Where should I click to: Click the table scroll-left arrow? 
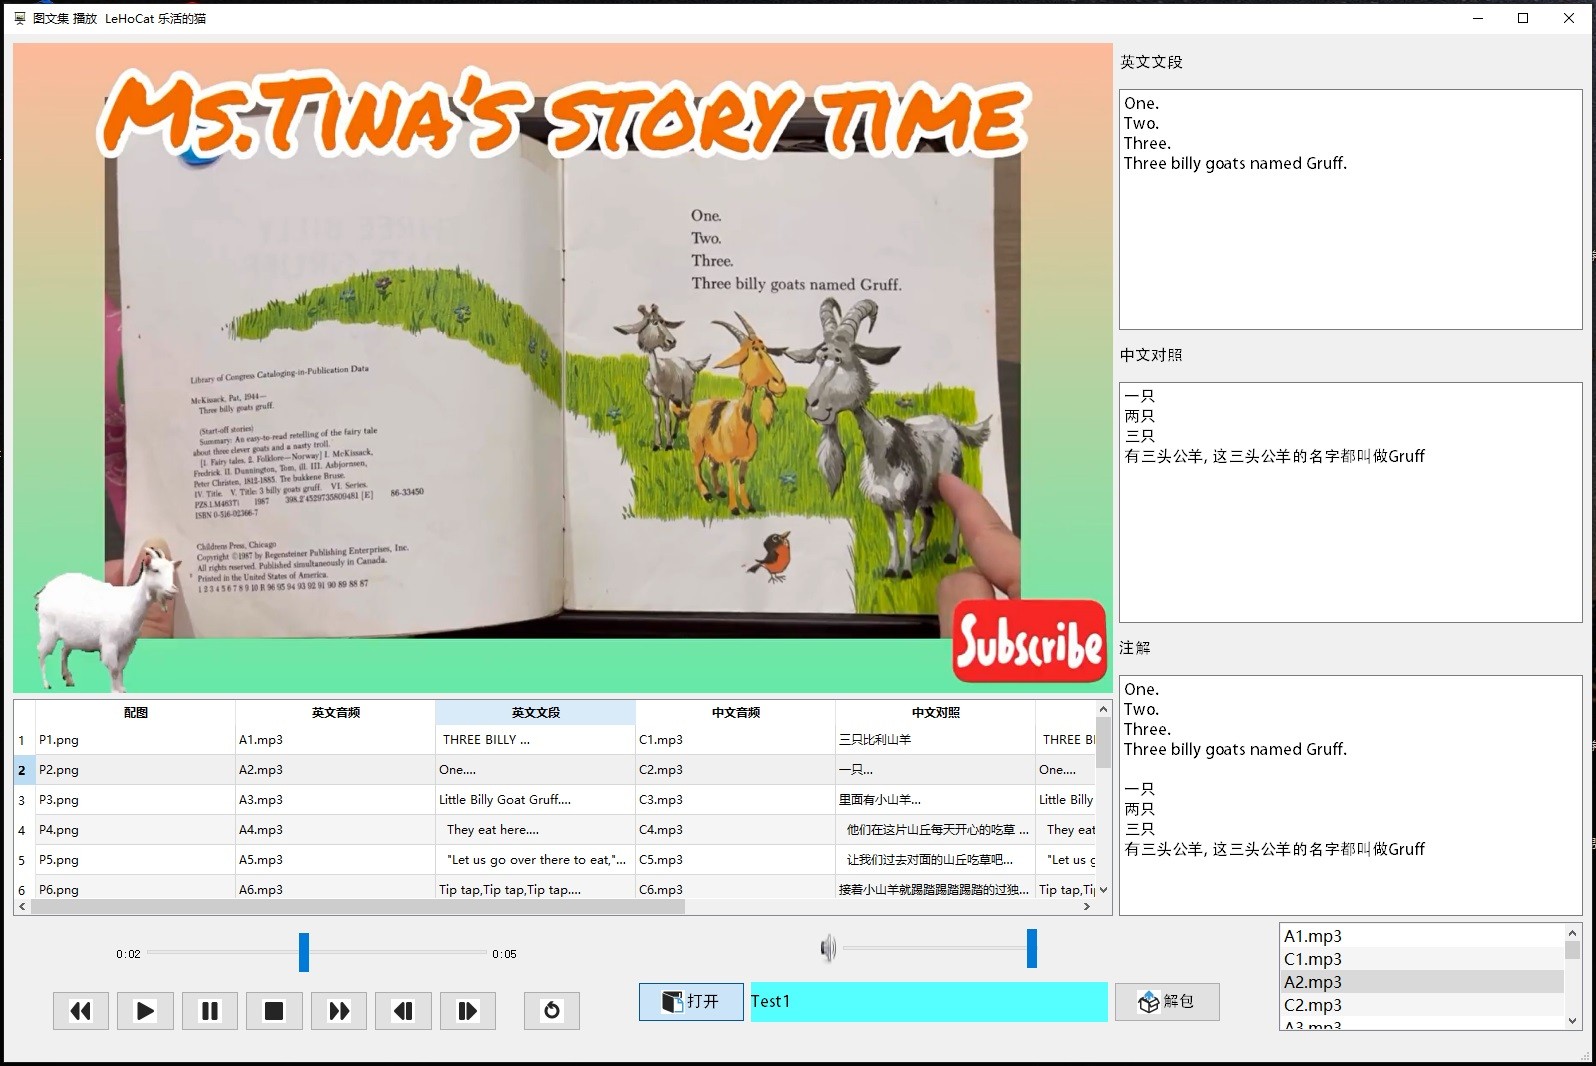click(23, 907)
